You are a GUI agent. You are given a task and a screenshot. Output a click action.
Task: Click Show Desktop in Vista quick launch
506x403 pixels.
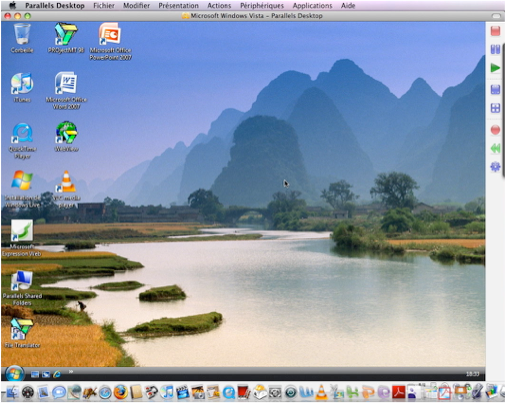[35, 375]
